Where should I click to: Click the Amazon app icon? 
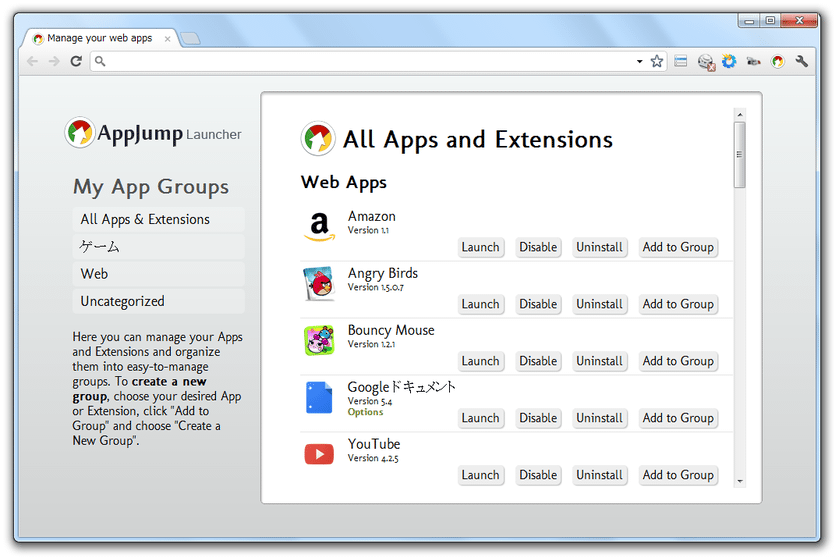[319, 226]
